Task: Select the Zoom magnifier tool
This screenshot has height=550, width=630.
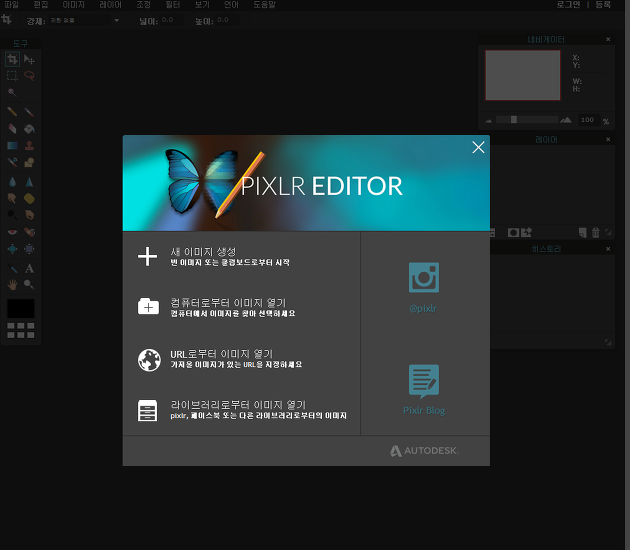Action: pos(29,284)
